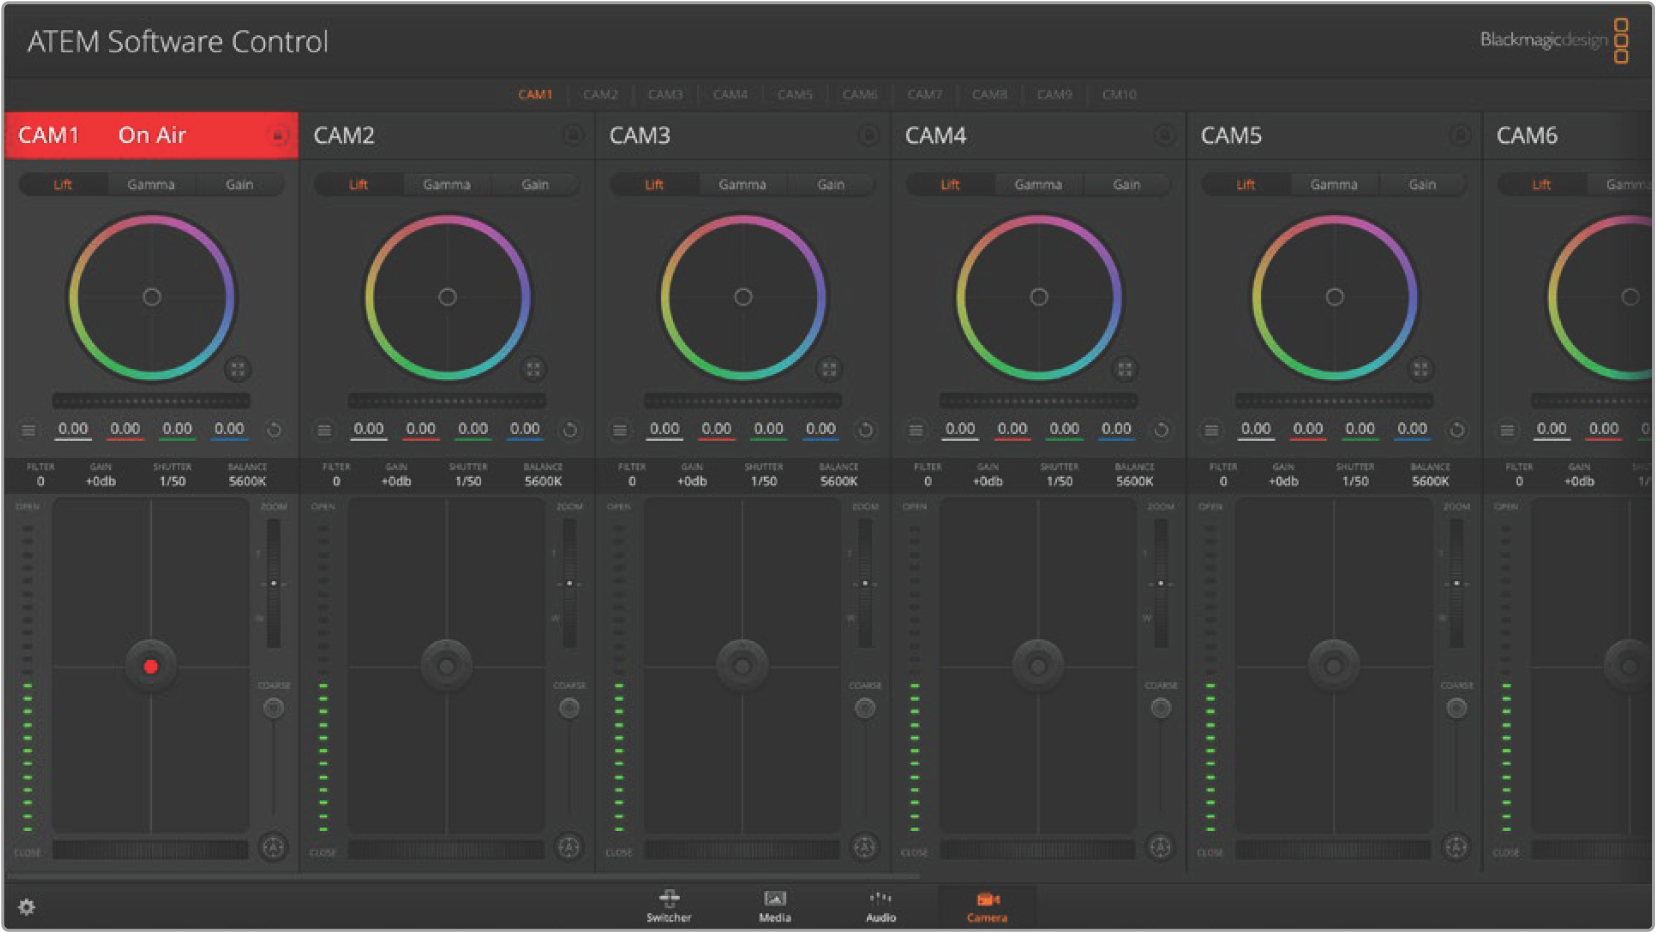Click CAM3 iris/pedestal control knob

click(x=742, y=666)
